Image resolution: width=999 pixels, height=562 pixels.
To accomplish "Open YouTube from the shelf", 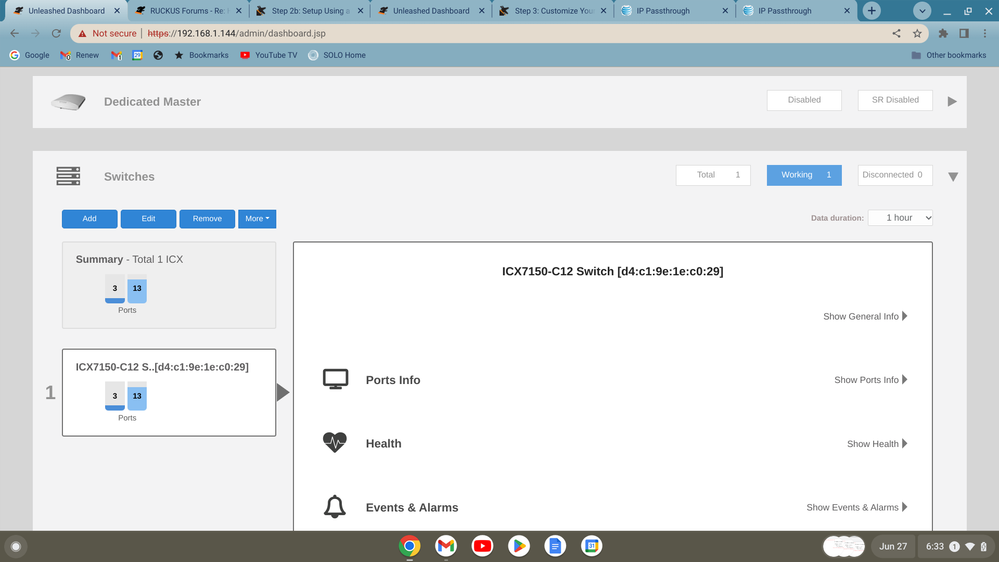I will [482, 546].
